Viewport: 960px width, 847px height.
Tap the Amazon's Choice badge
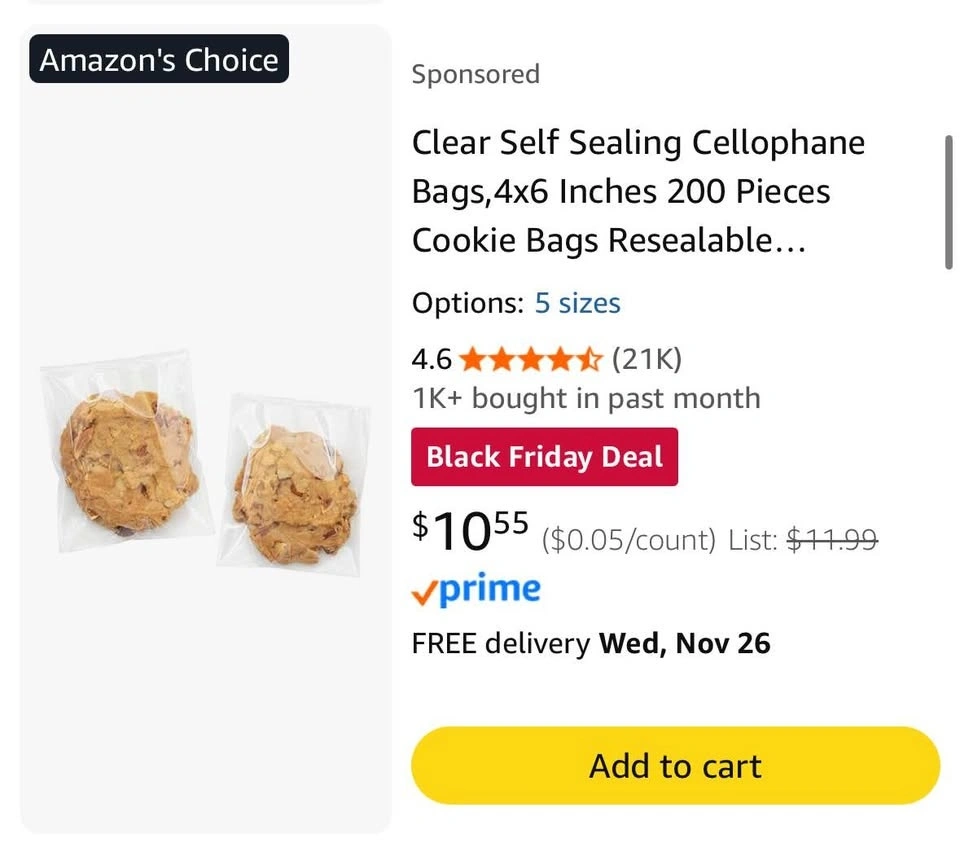click(x=159, y=60)
